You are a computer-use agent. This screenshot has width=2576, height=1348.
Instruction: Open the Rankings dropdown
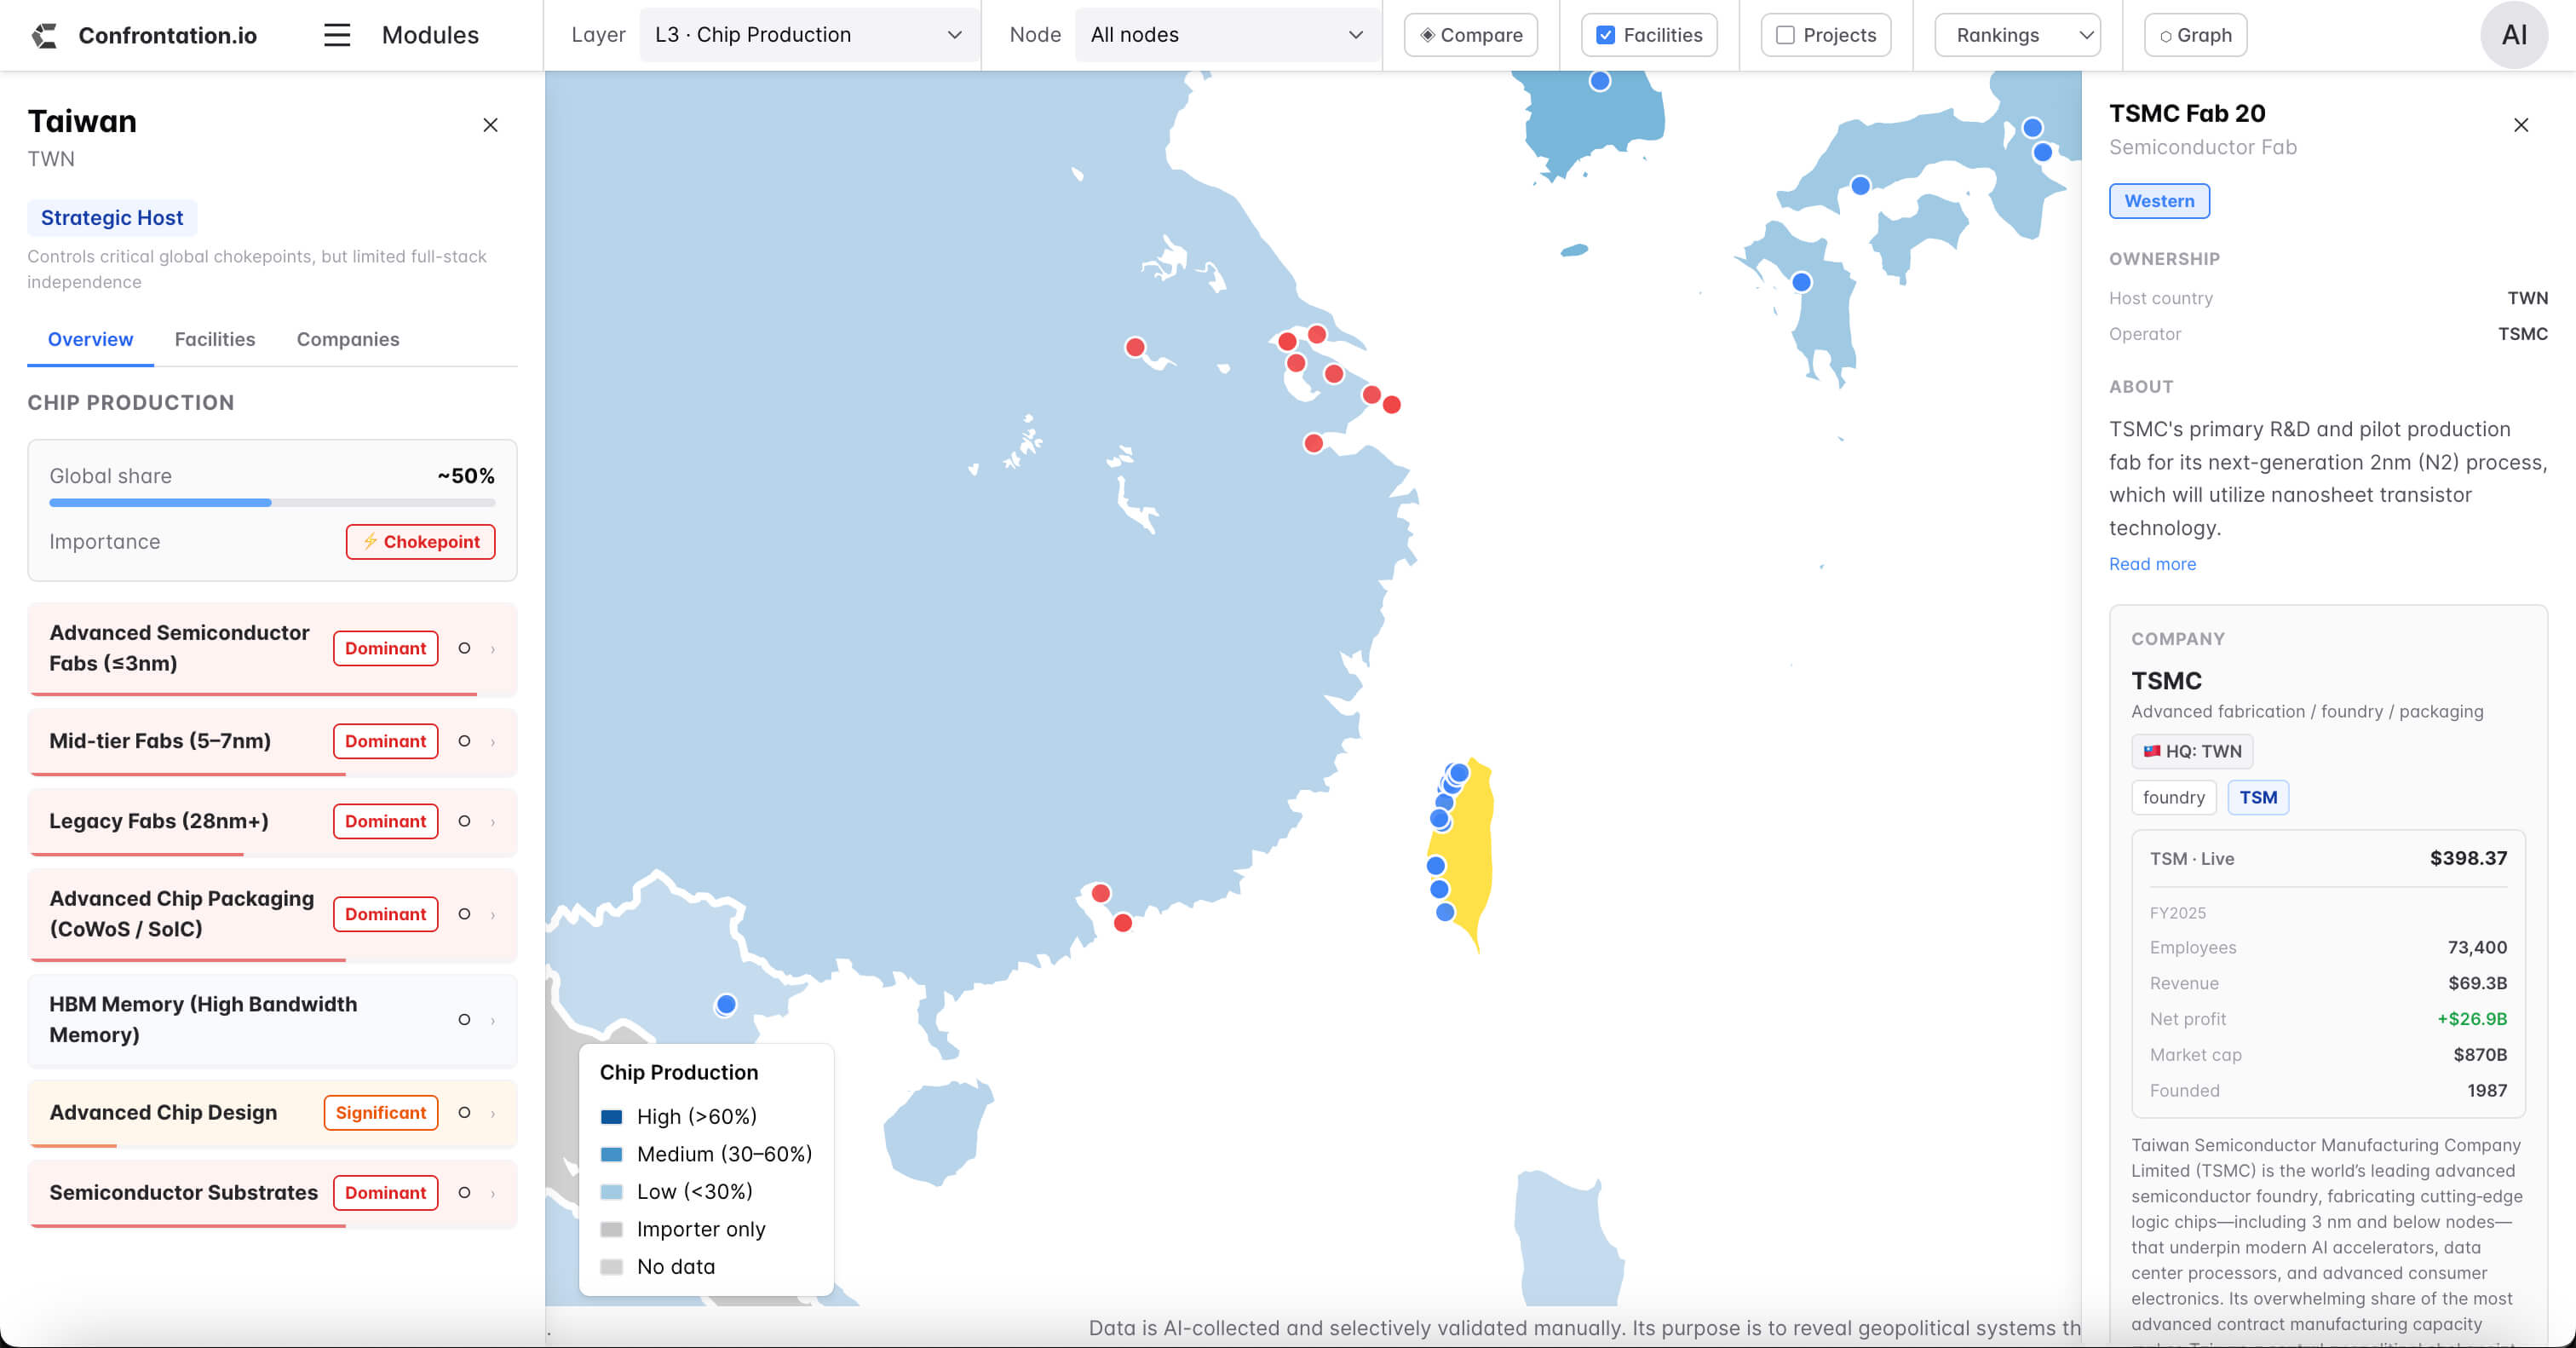[x=2017, y=35]
